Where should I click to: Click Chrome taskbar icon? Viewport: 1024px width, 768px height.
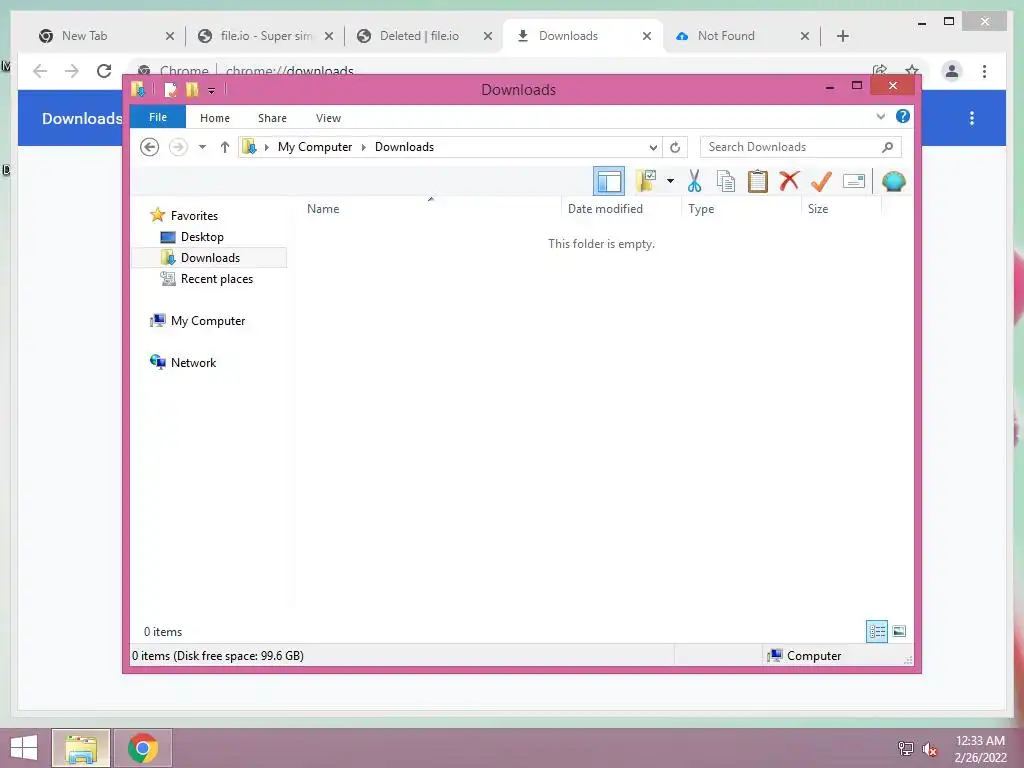pyautogui.click(x=143, y=748)
